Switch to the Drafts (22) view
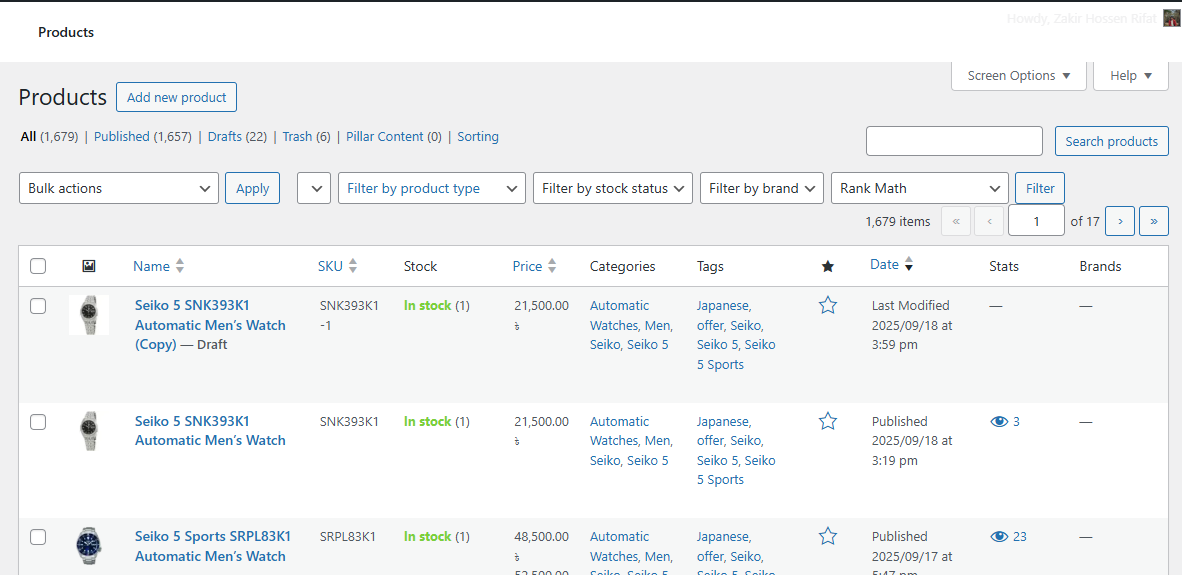Image resolution: width=1182 pixels, height=575 pixels. 236,137
